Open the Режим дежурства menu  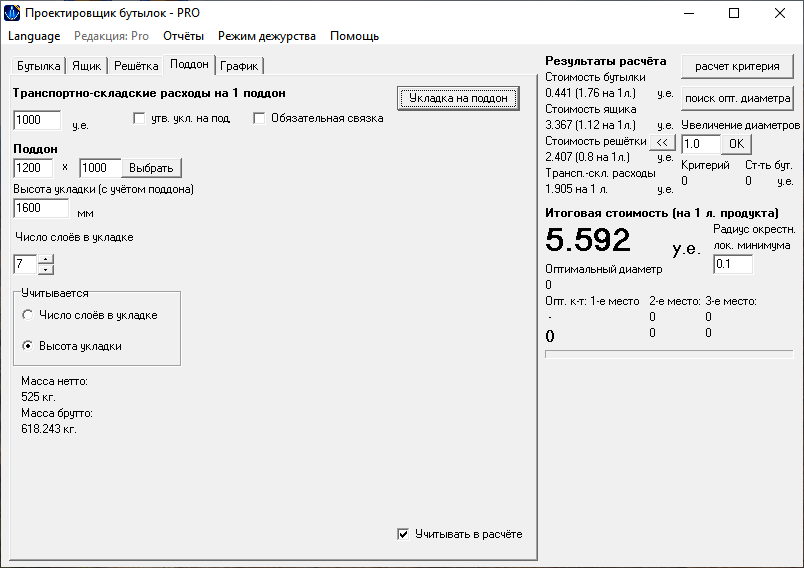coord(267,36)
